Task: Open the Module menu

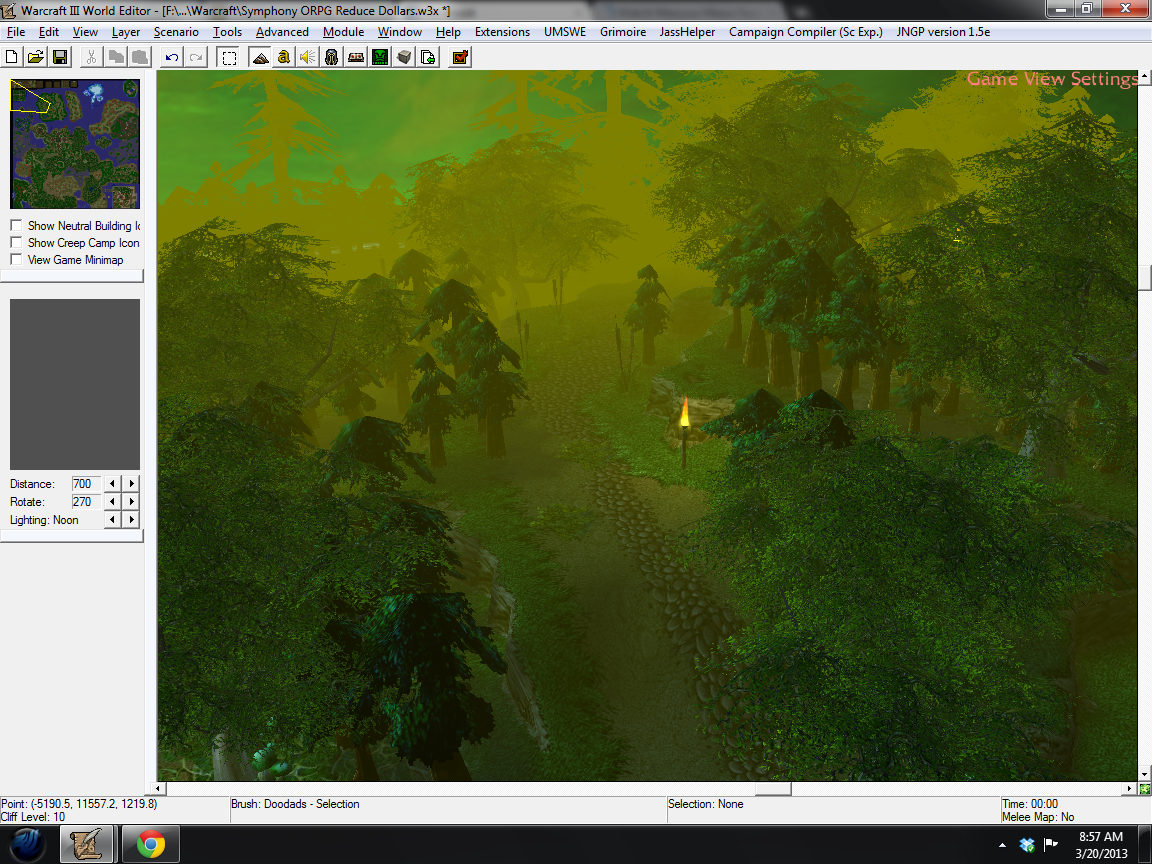Action: click(x=343, y=32)
